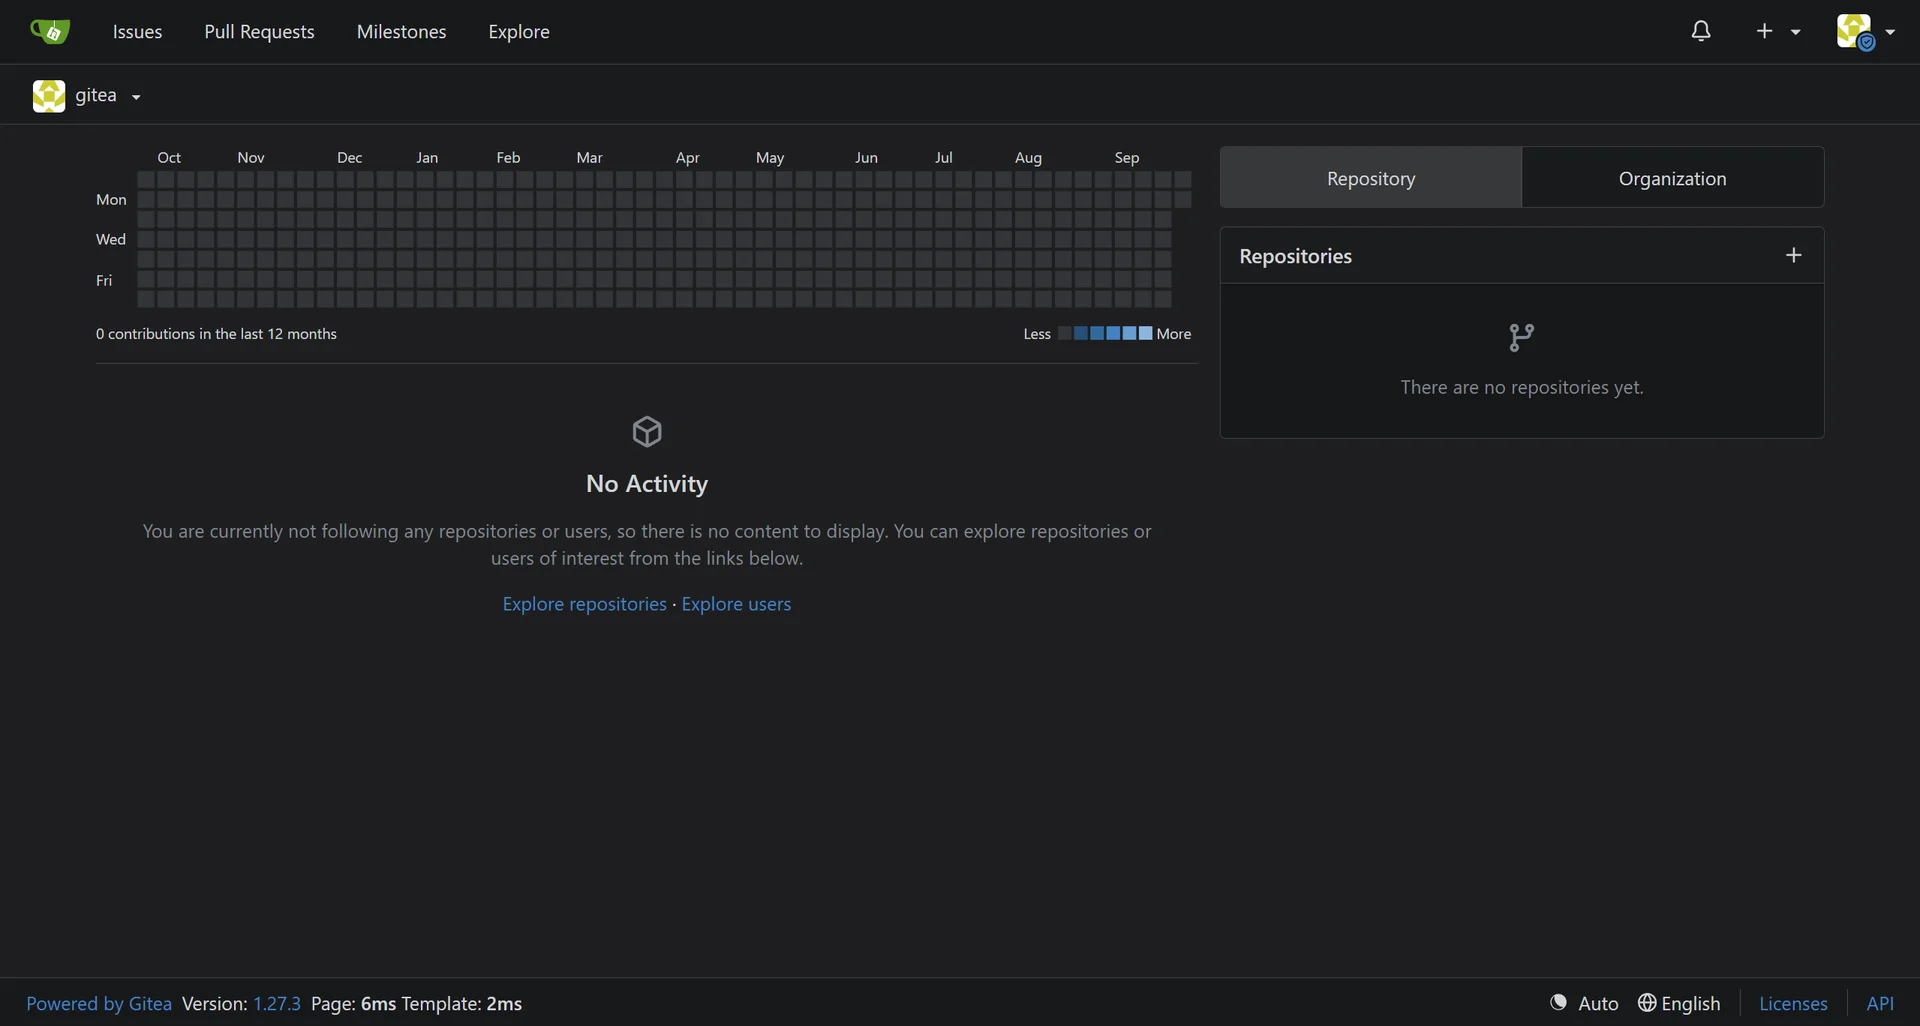Click the gitea user avatar image

click(x=49, y=96)
